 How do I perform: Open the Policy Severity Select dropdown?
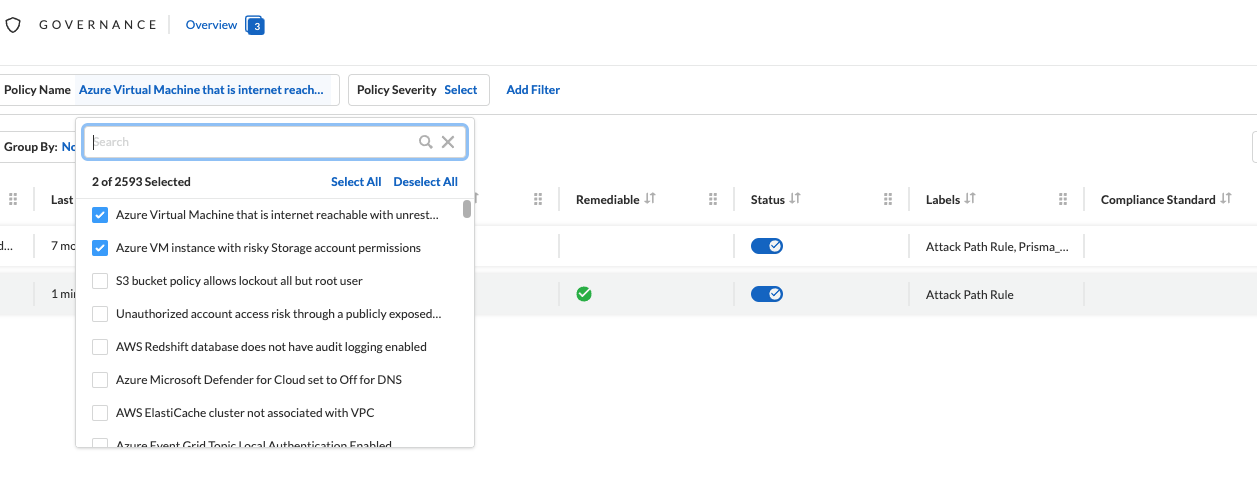460,90
